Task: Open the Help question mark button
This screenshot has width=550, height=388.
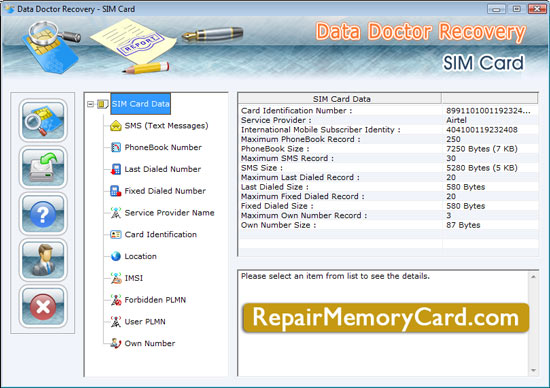Action: pyautogui.click(x=43, y=214)
